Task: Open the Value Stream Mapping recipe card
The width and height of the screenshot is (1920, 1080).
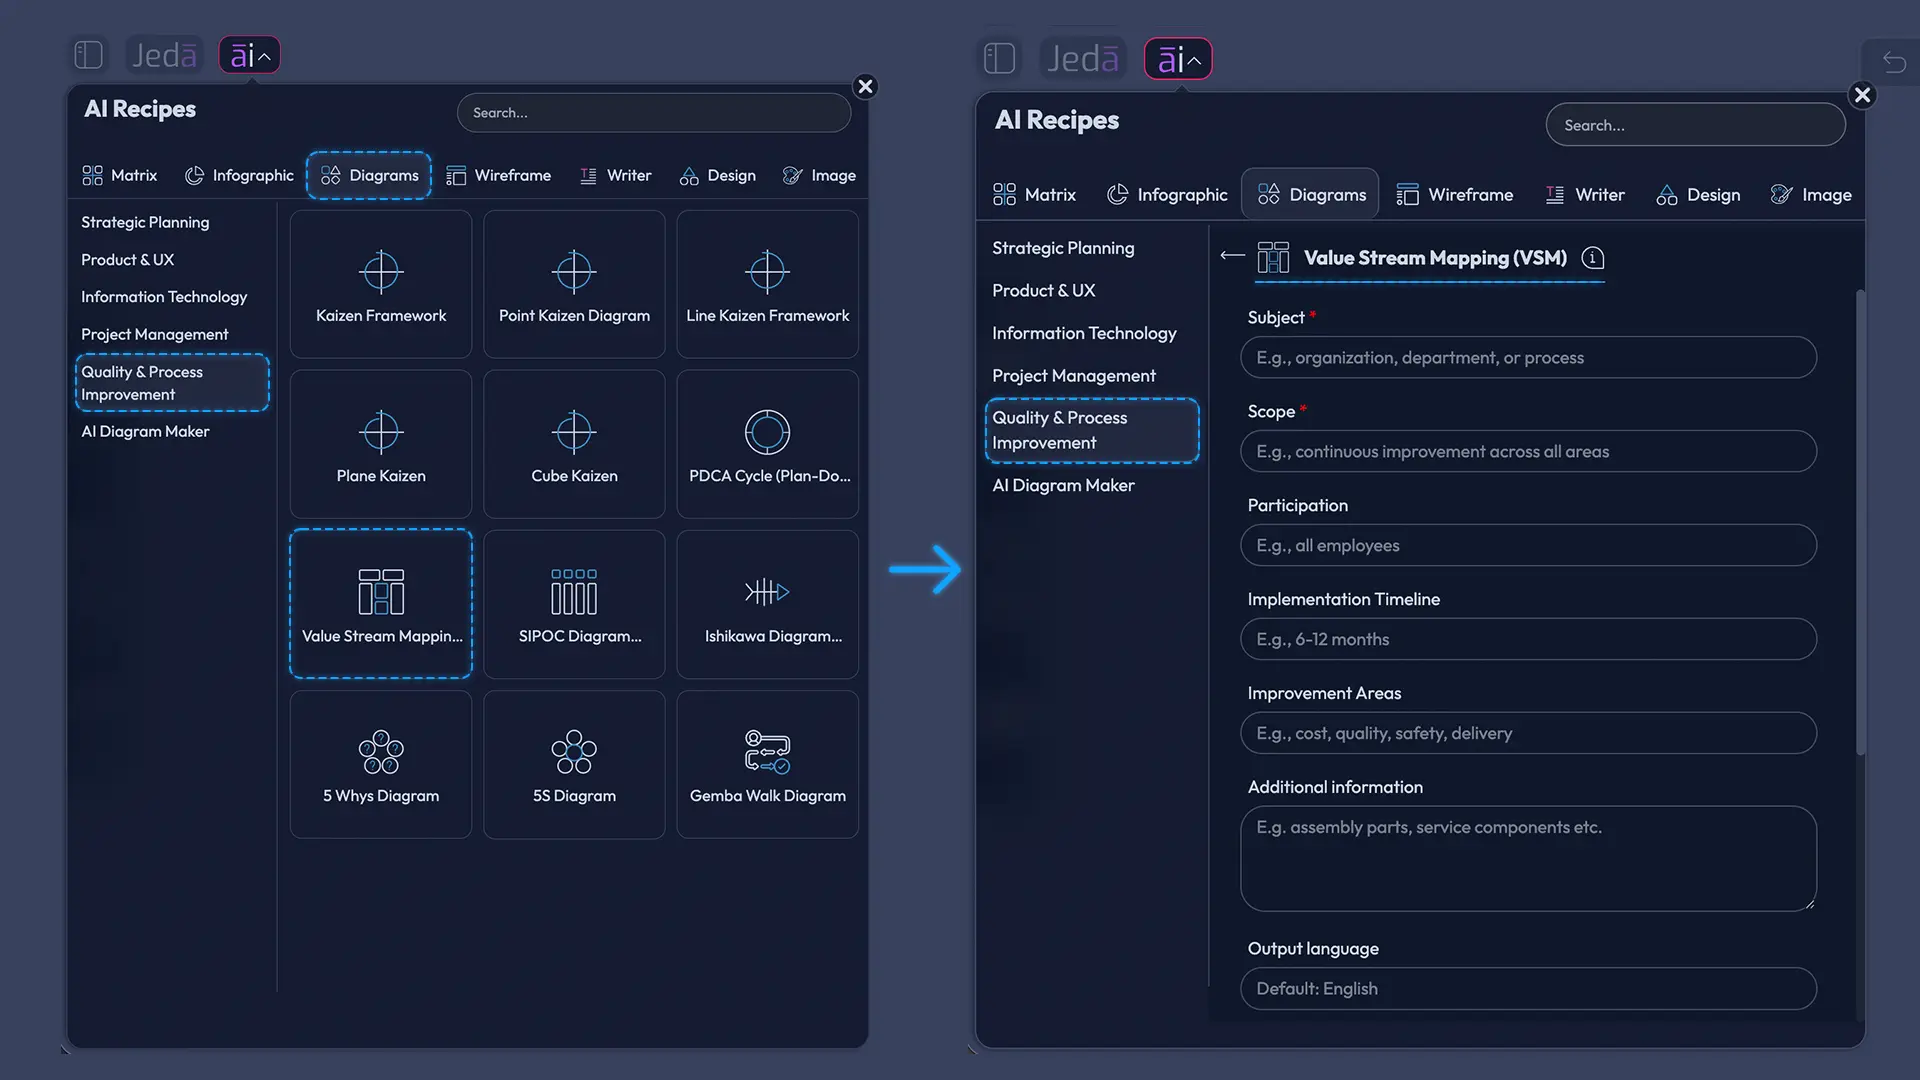Action: [381, 604]
